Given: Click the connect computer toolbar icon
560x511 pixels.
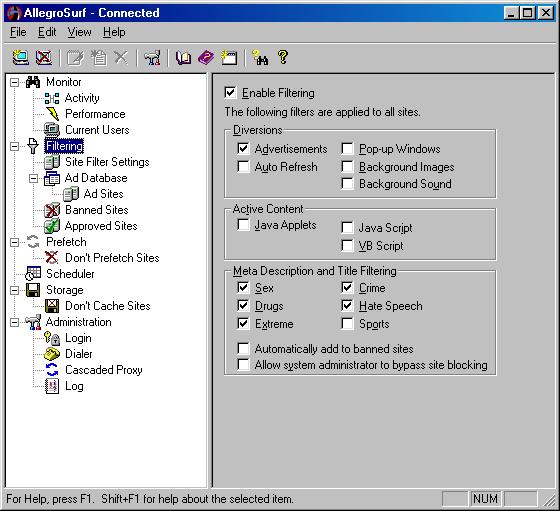Looking at the screenshot, I should [x=21, y=57].
